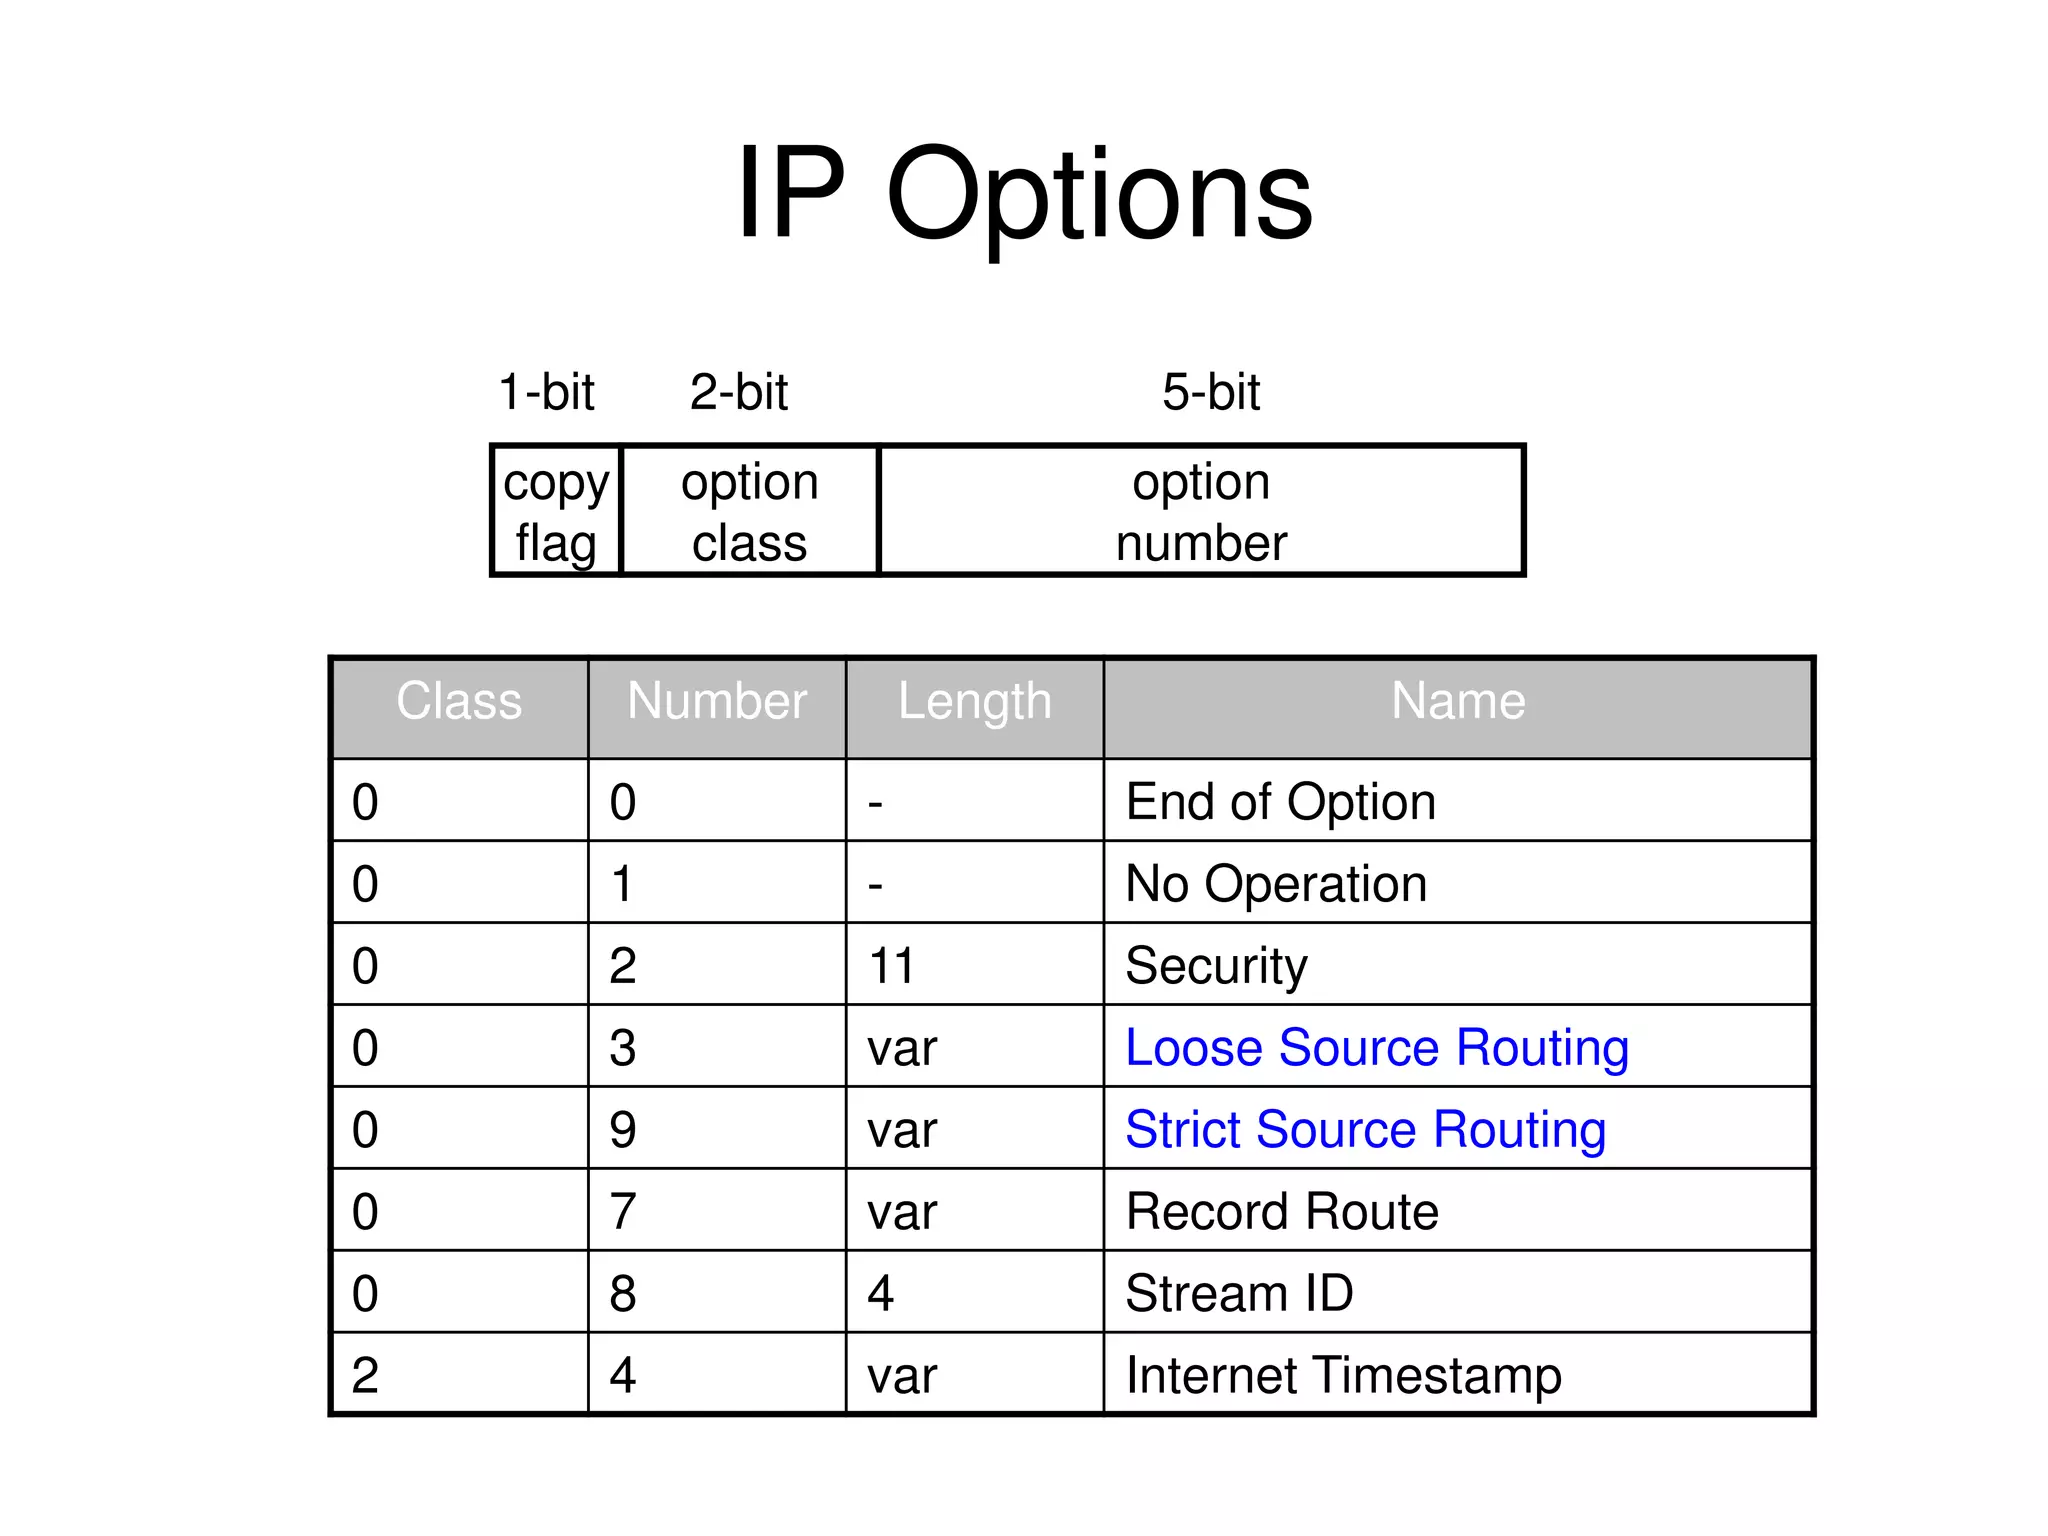2048x1536 pixels.
Task: Select the Record Route cell
Action: pyautogui.click(x=1282, y=1212)
